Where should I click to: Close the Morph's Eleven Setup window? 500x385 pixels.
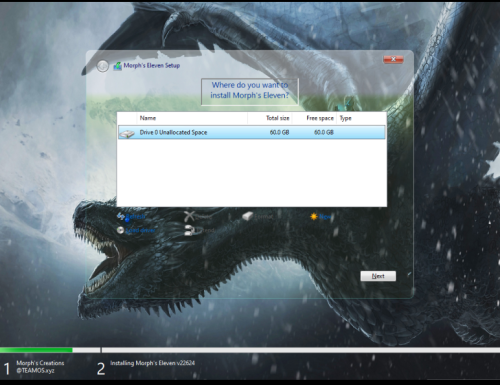393,59
